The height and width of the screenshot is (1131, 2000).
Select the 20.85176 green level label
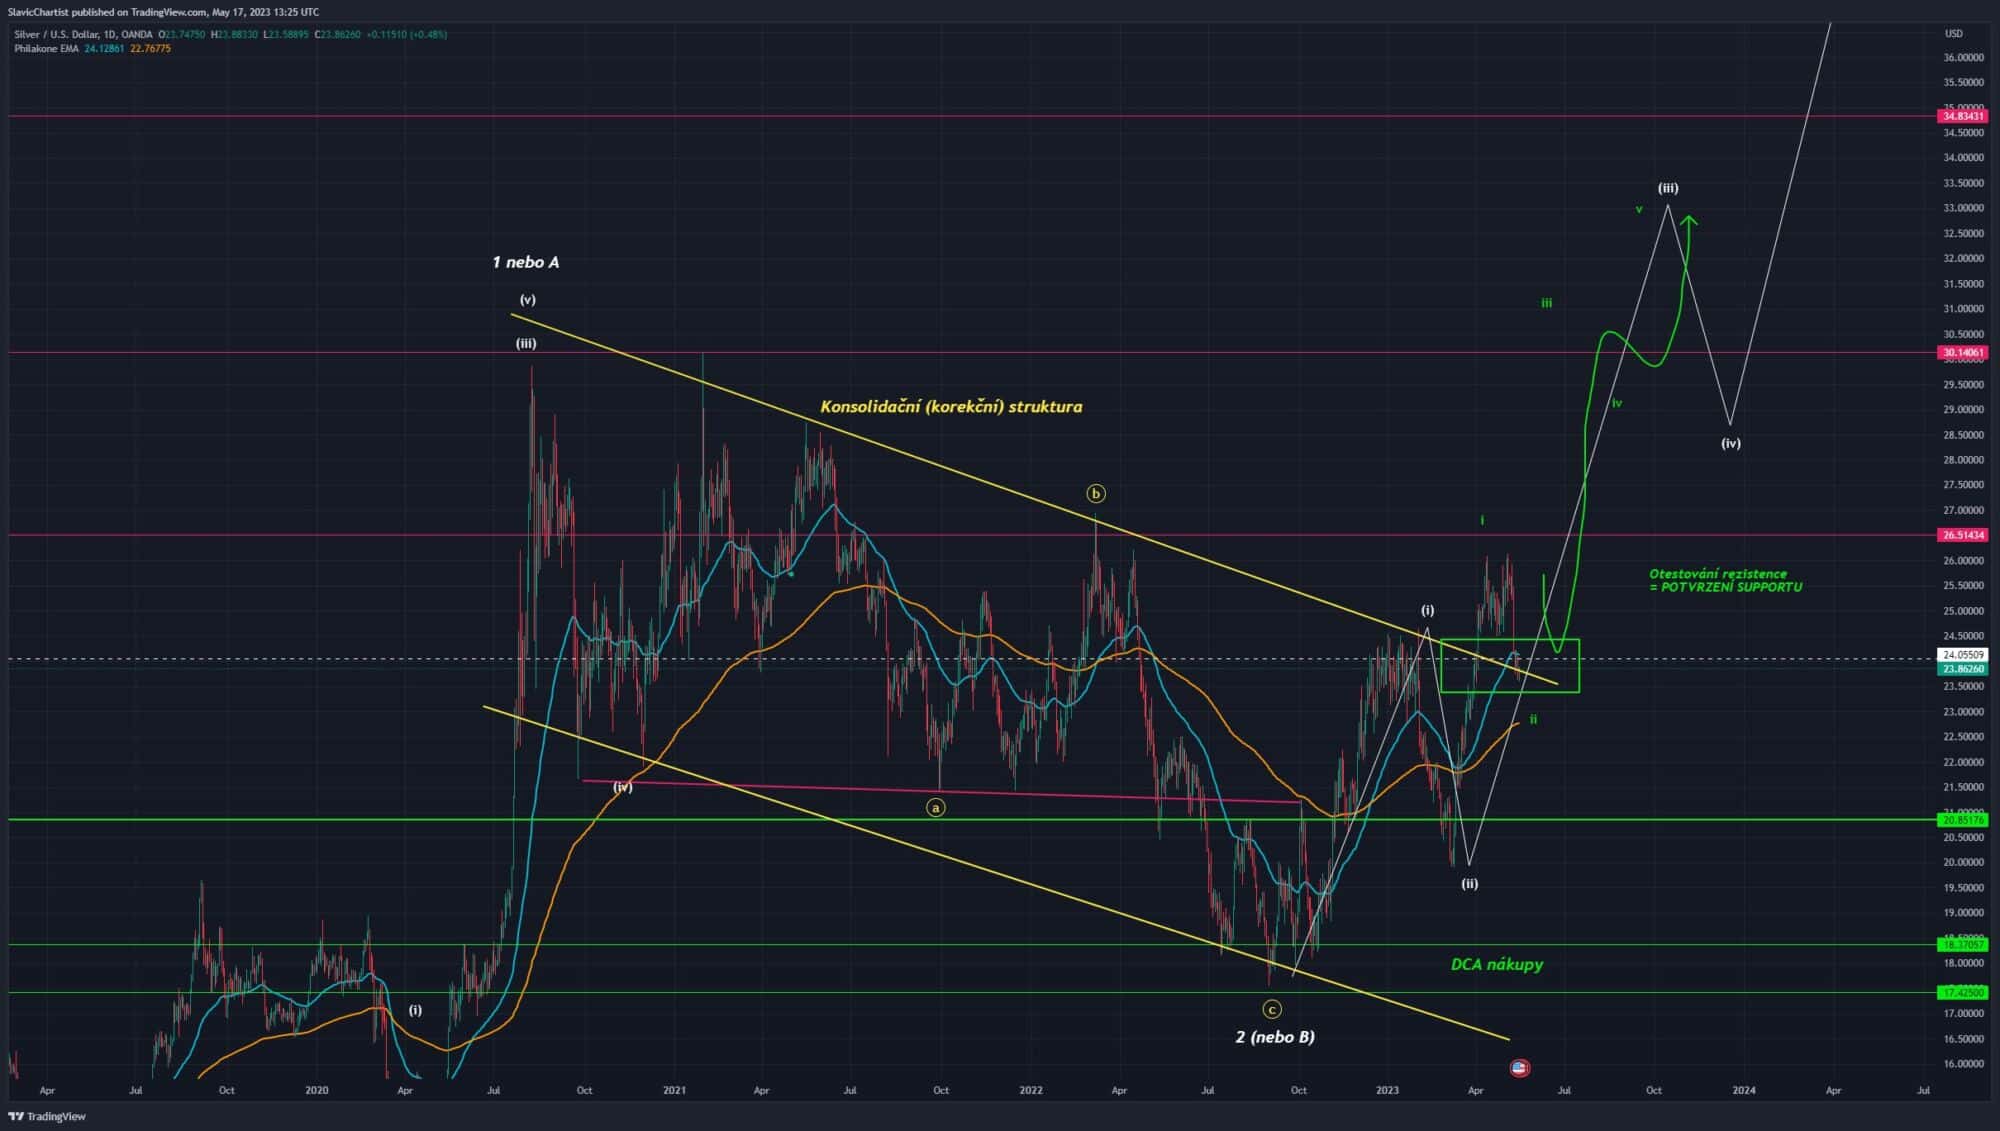click(x=1963, y=820)
